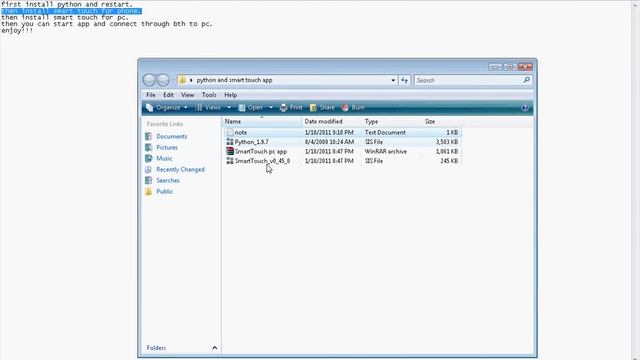Open the Edit menu
640x360 pixels.
pyautogui.click(x=168, y=95)
